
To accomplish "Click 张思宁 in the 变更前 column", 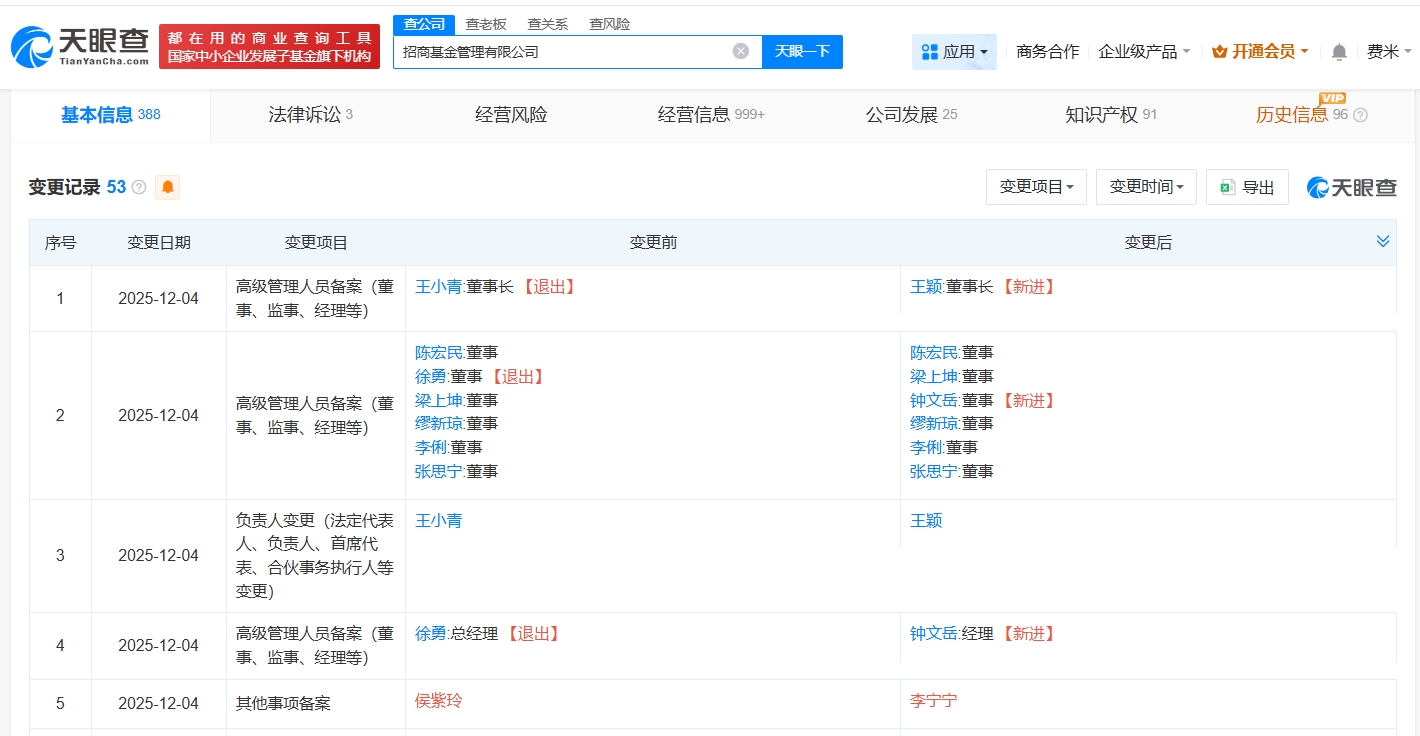I will click(x=439, y=472).
